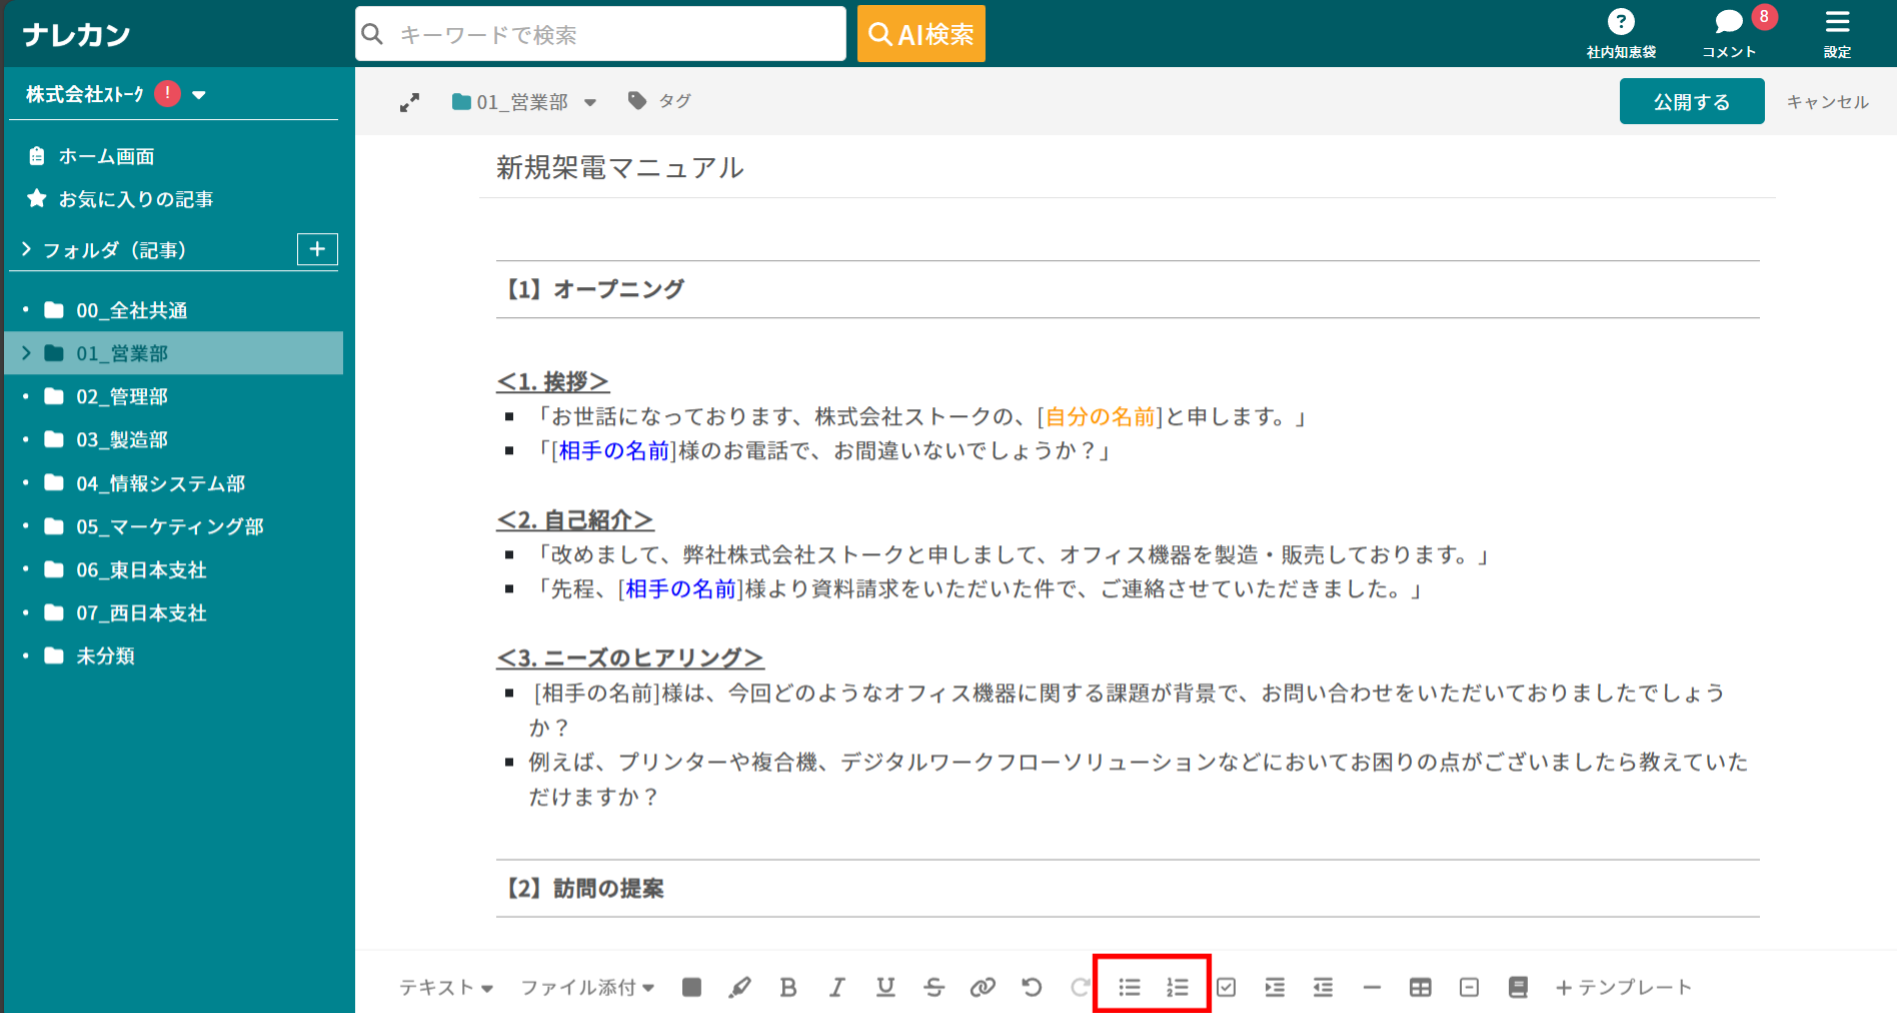Undo the last edit
This screenshot has height=1013, width=1897.
coord(1031,987)
